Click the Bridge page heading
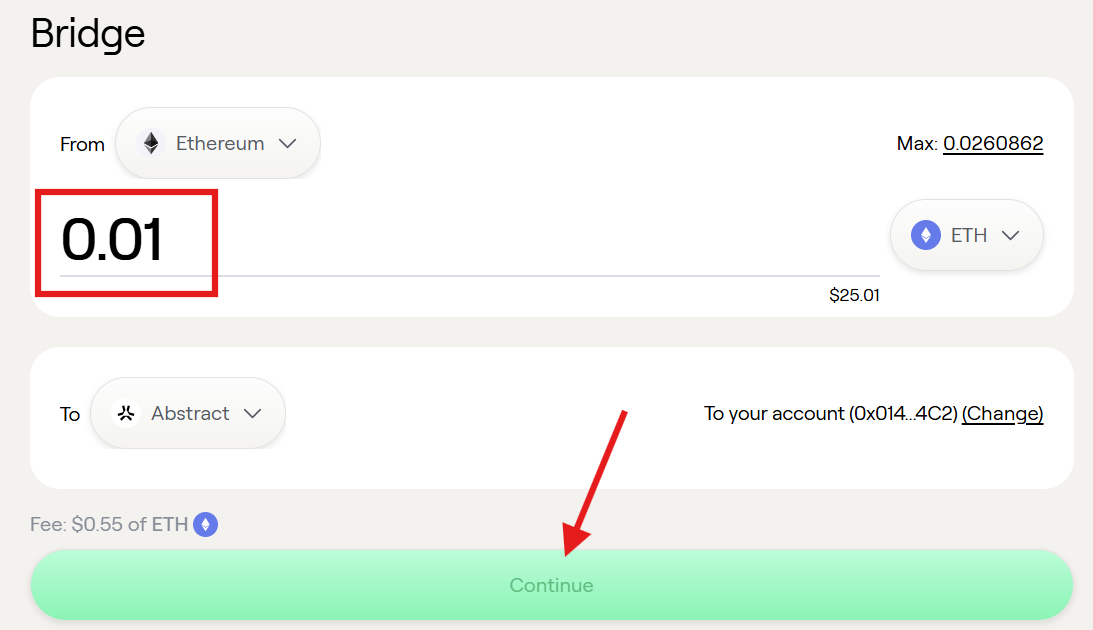Screen dimensions: 1093x630 [88, 33]
